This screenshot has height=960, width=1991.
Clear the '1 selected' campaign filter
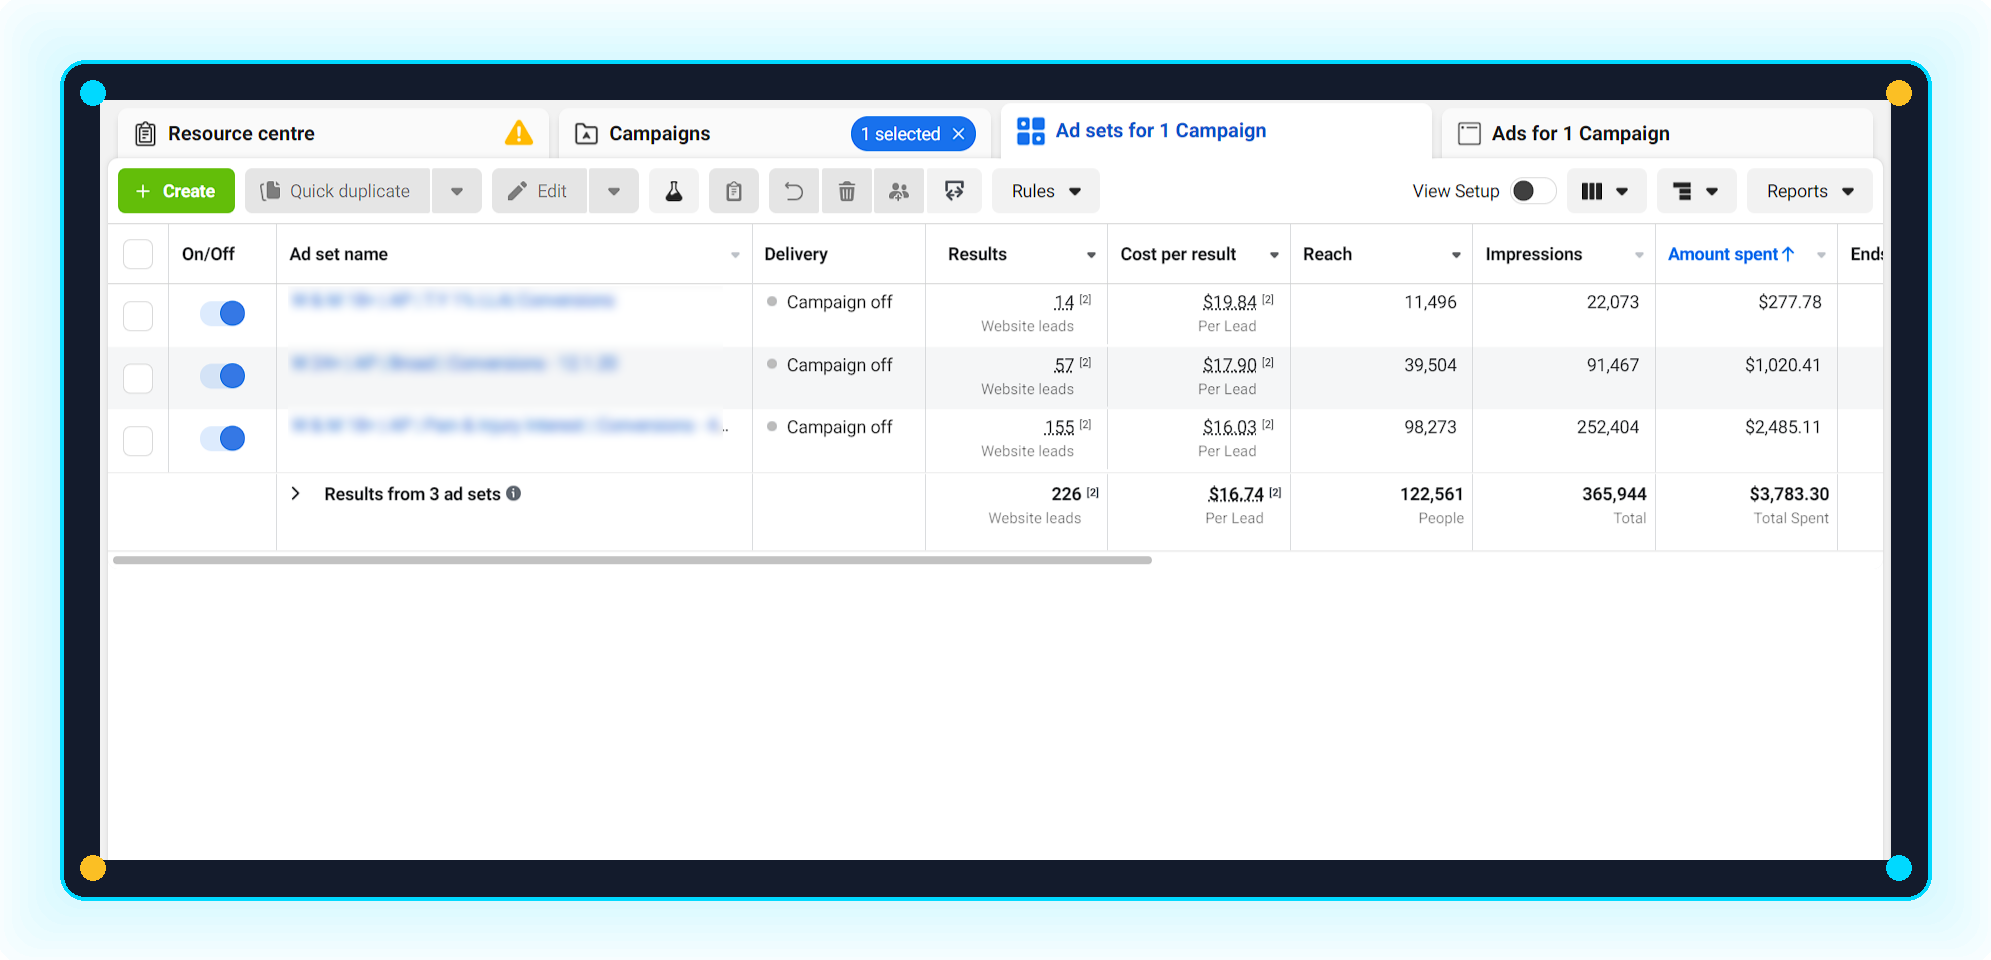pos(958,134)
